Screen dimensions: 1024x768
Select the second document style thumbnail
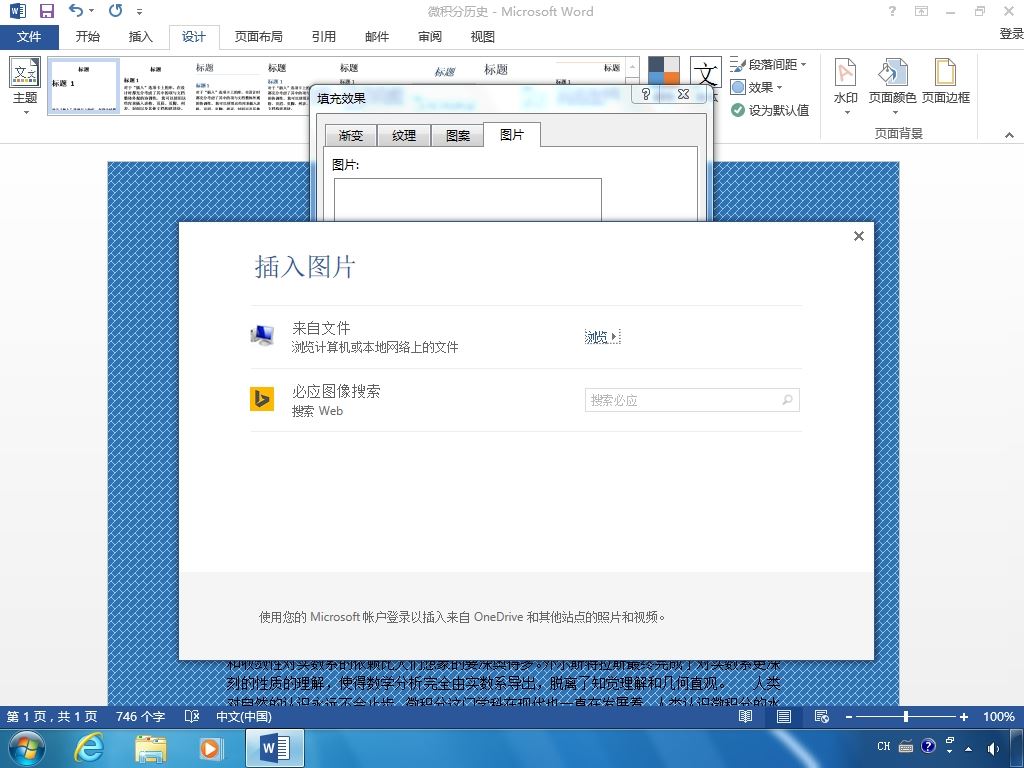(x=155, y=86)
